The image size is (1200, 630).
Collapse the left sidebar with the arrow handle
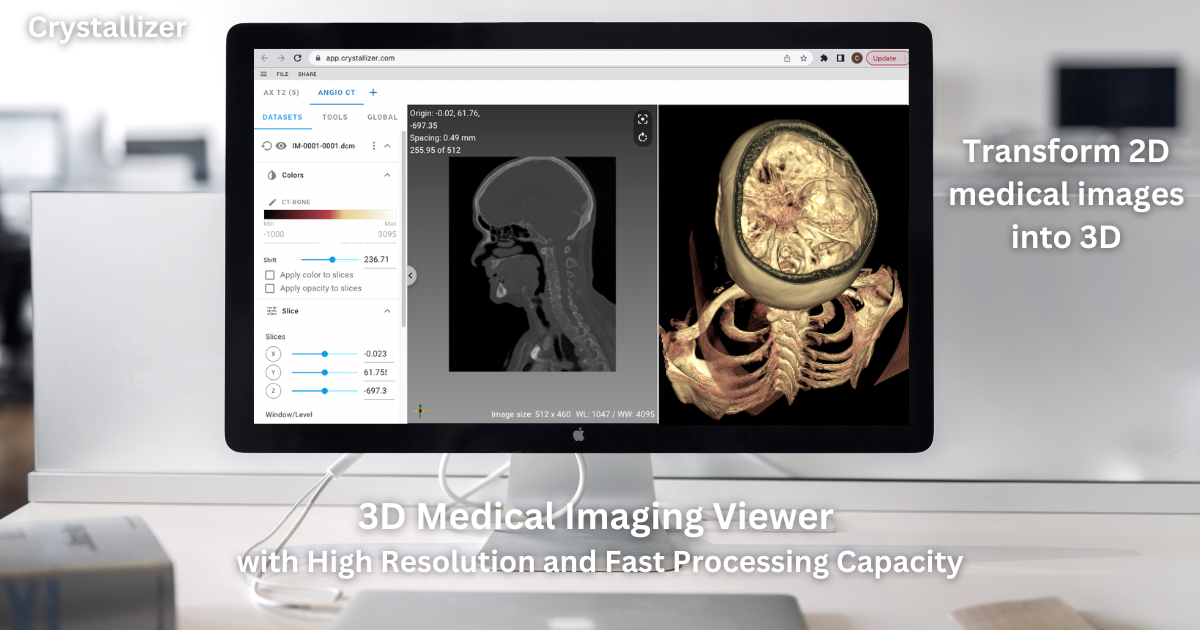click(408, 276)
